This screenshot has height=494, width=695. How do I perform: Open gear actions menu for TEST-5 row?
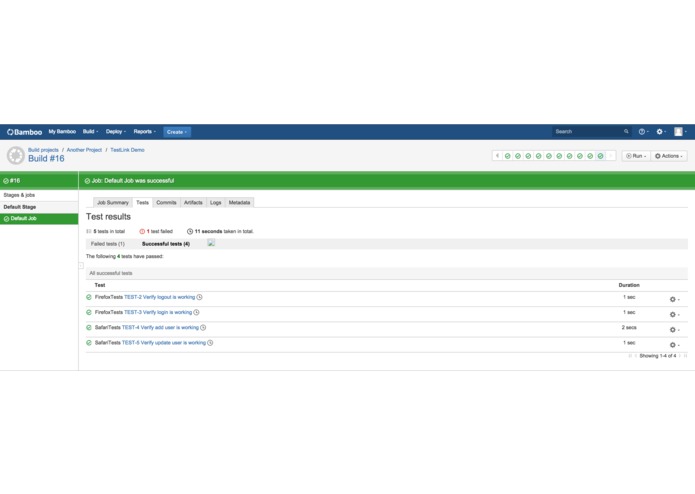tap(674, 345)
